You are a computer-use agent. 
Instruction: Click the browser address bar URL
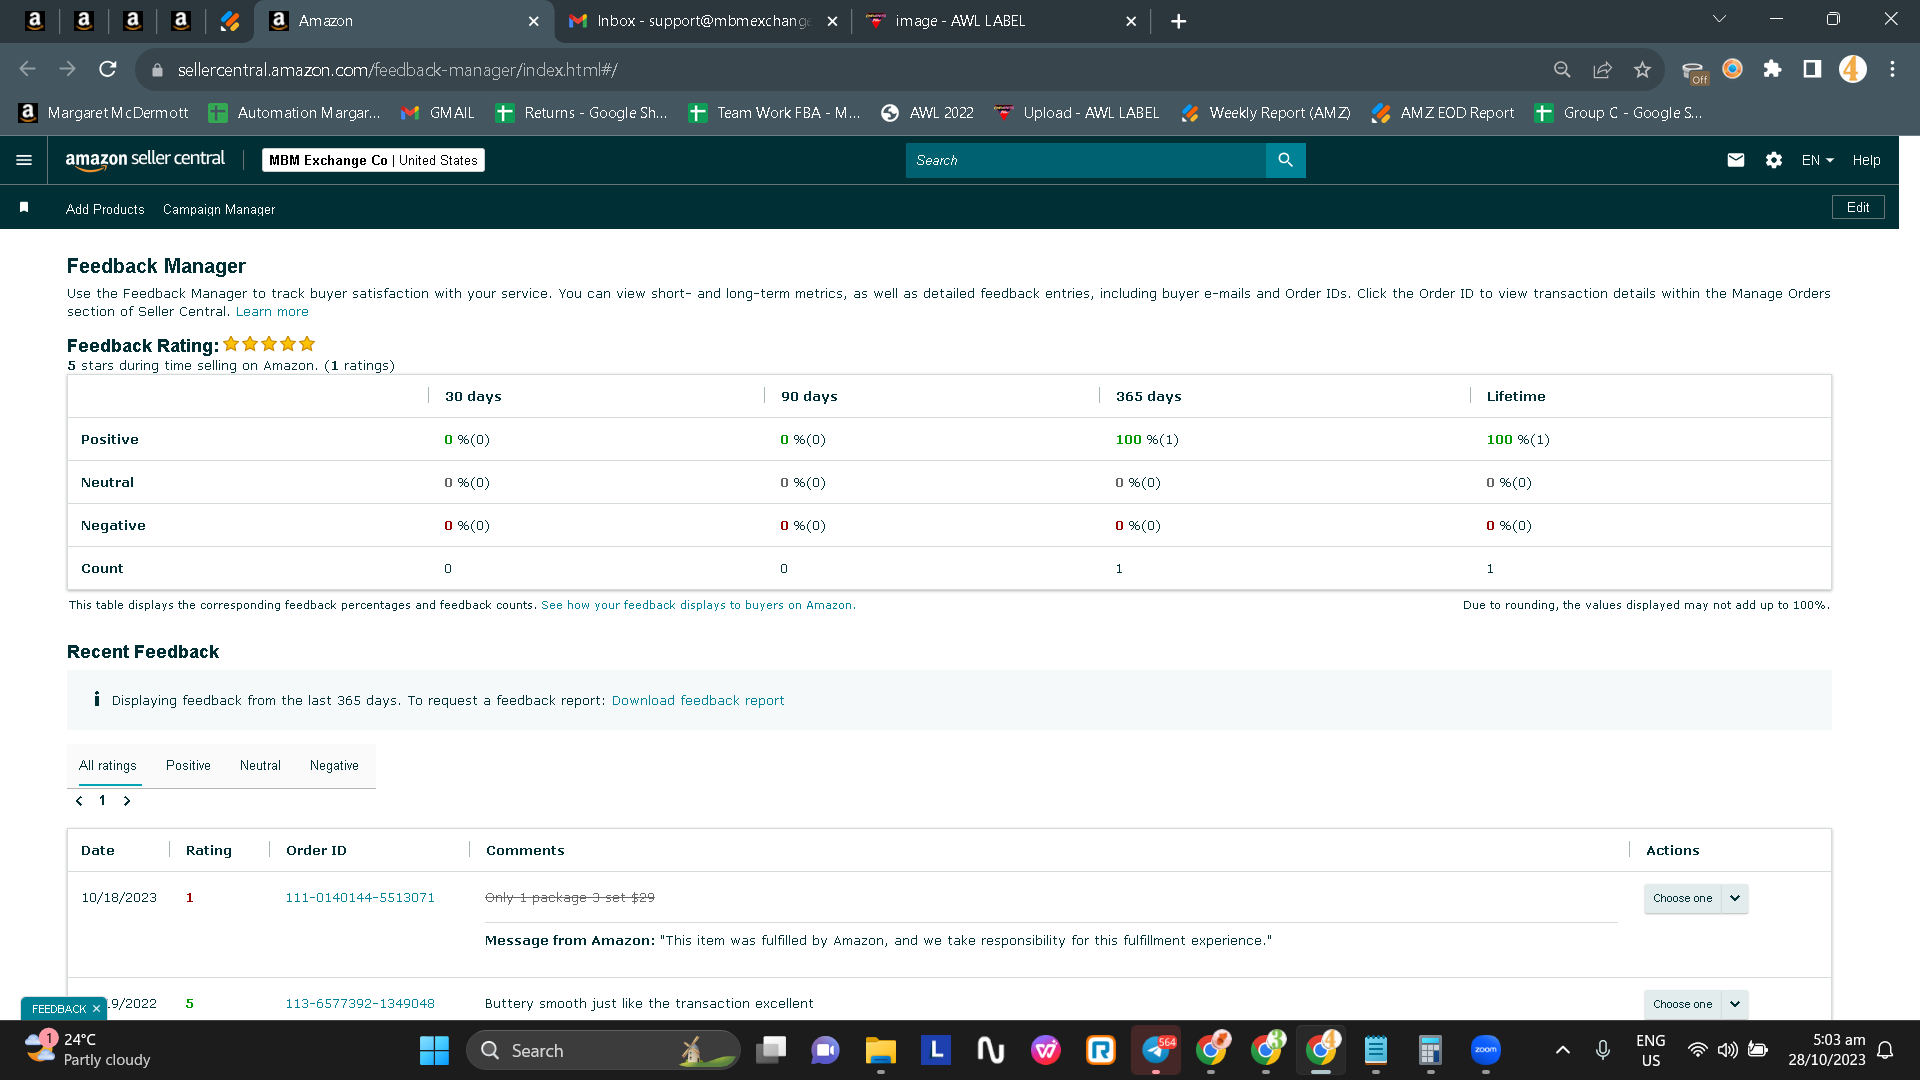pos(397,70)
